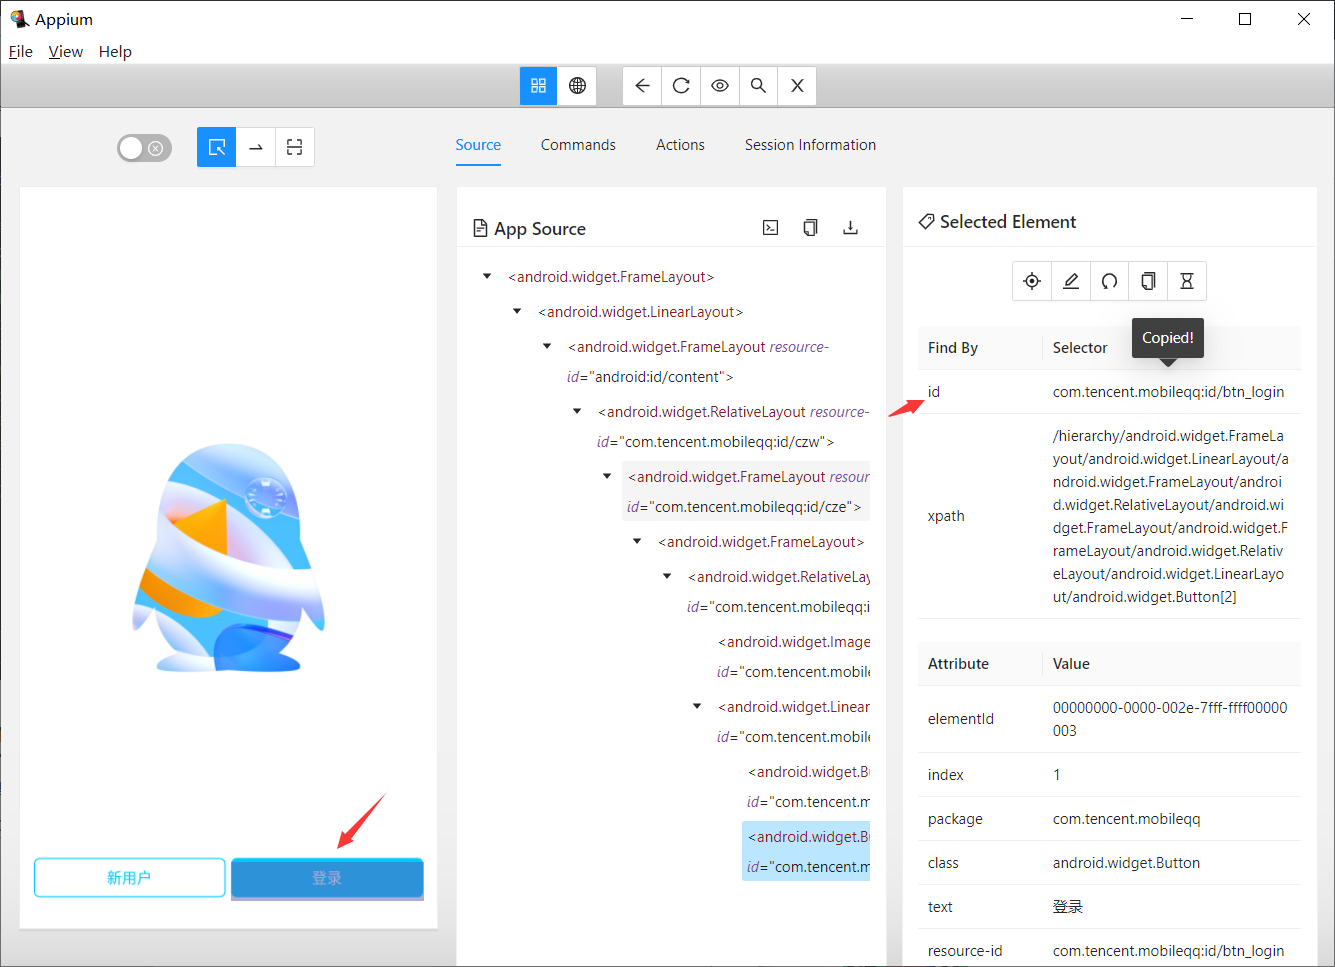Click the Back arrow toolbar button

642,86
